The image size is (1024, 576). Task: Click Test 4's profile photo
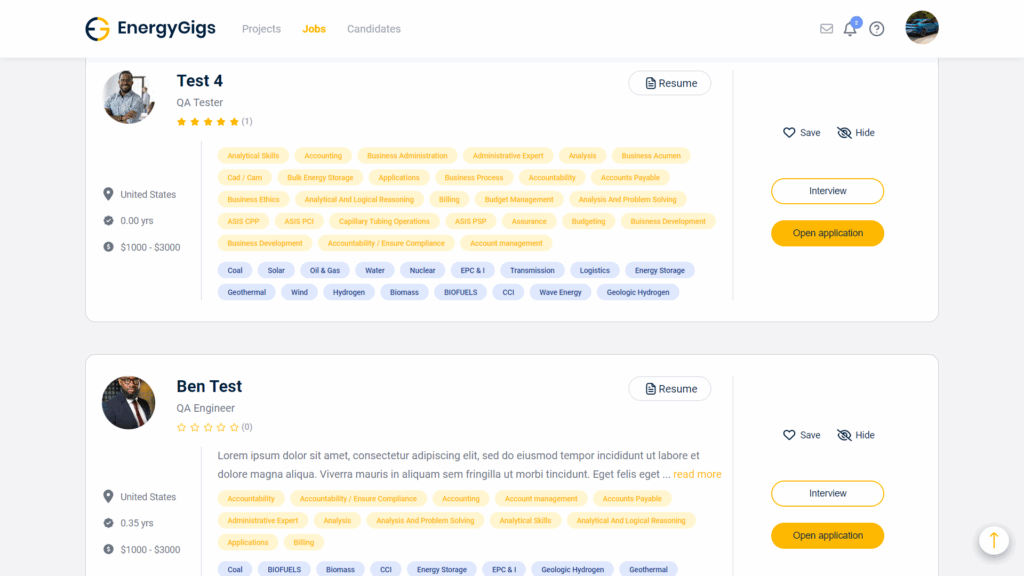click(x=129, y=97)
